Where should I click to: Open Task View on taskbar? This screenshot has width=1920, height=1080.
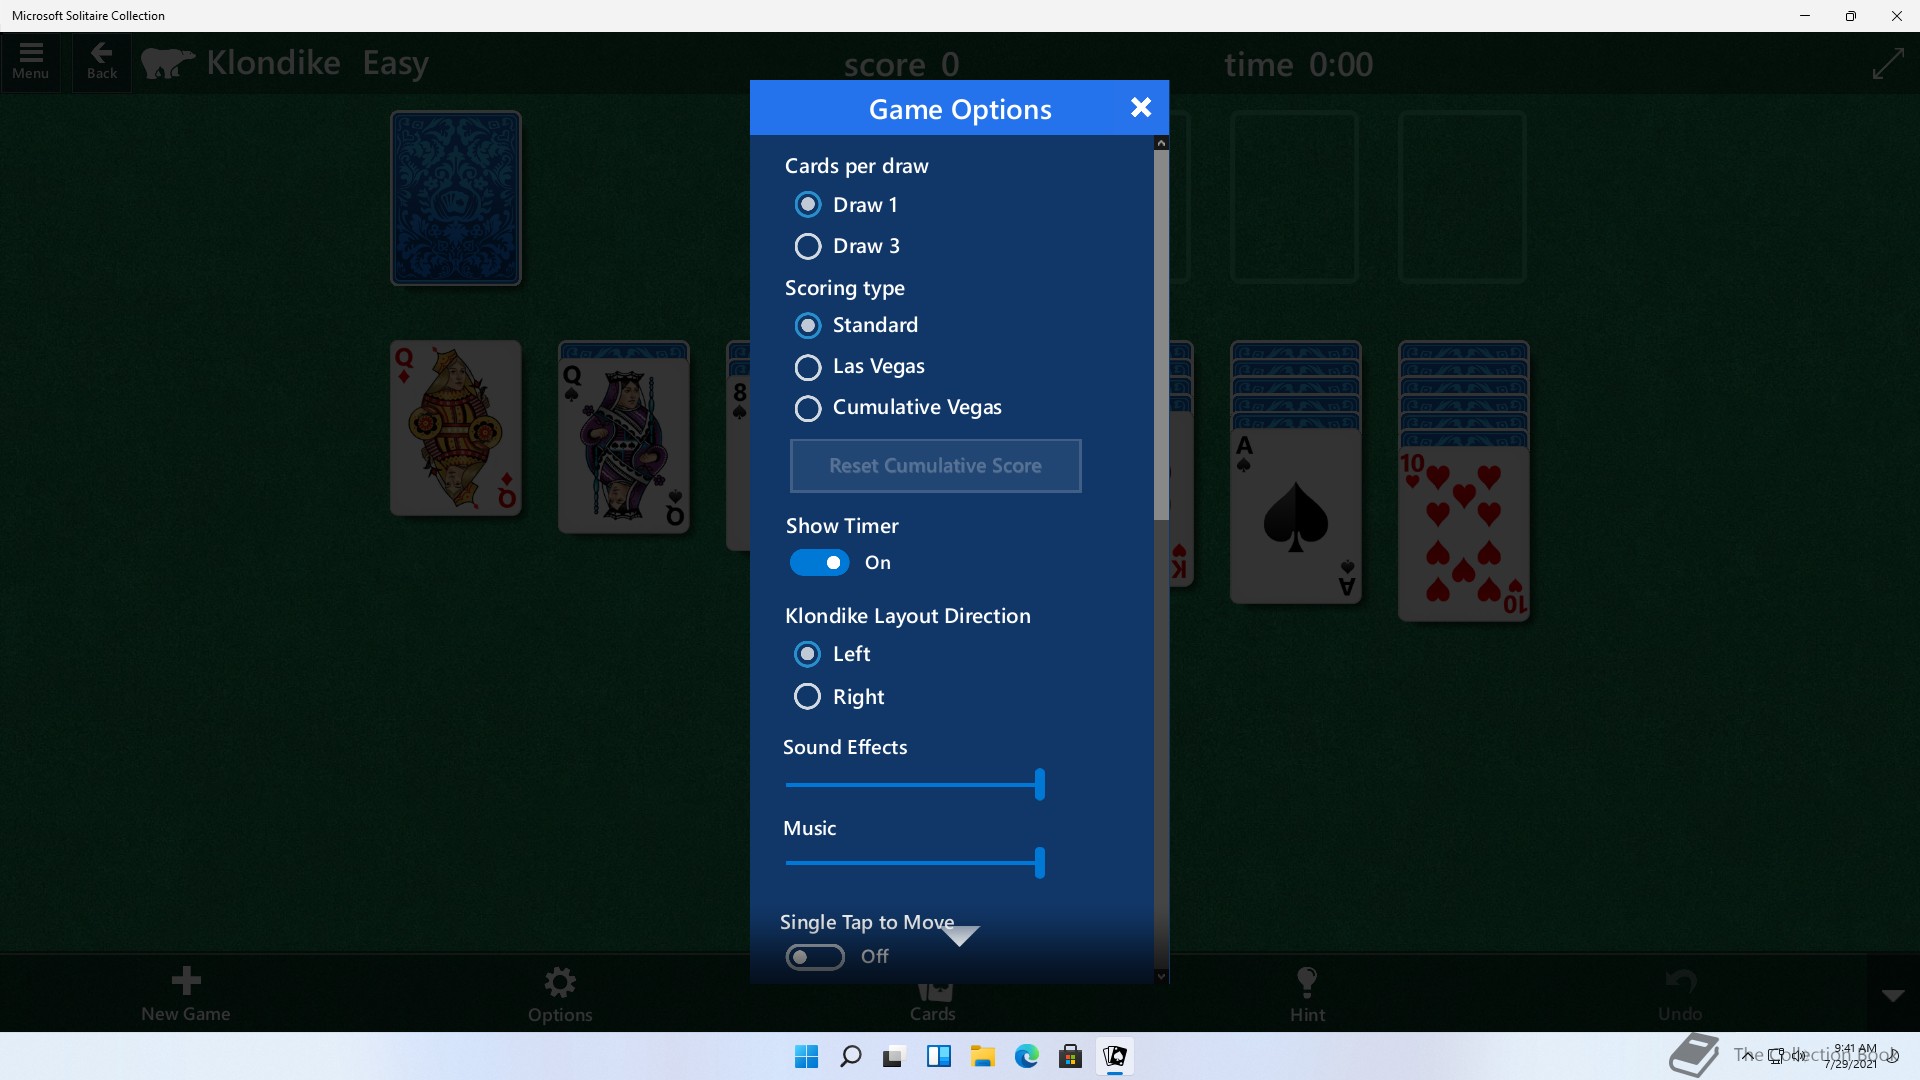pyautogui.click(x=894, y=1056)
